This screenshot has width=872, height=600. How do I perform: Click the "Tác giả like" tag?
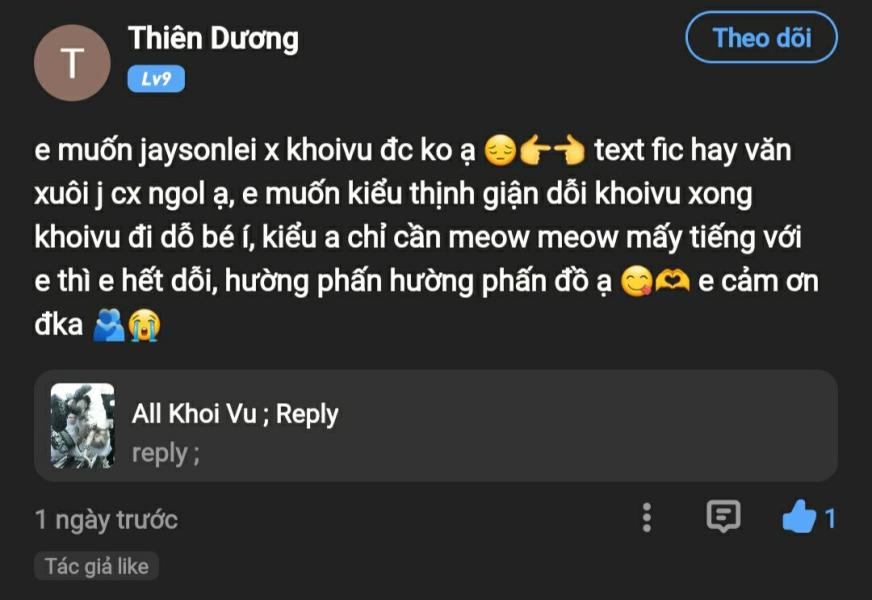[x=97, y=566]
